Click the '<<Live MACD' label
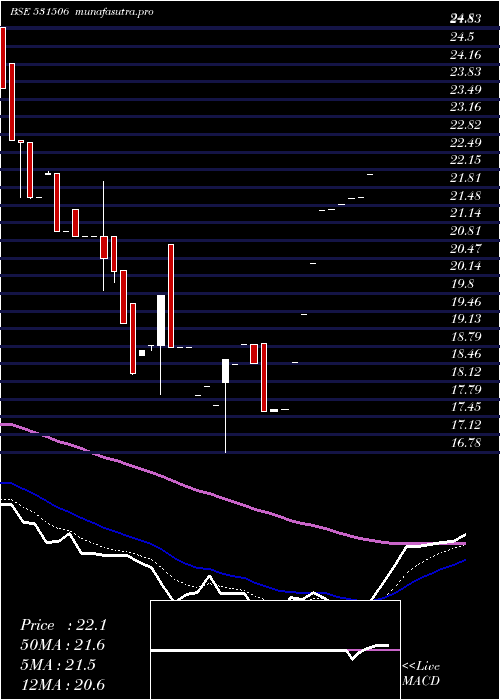The height and width of the screenshot is (700, 500). [x=421, y=674]
